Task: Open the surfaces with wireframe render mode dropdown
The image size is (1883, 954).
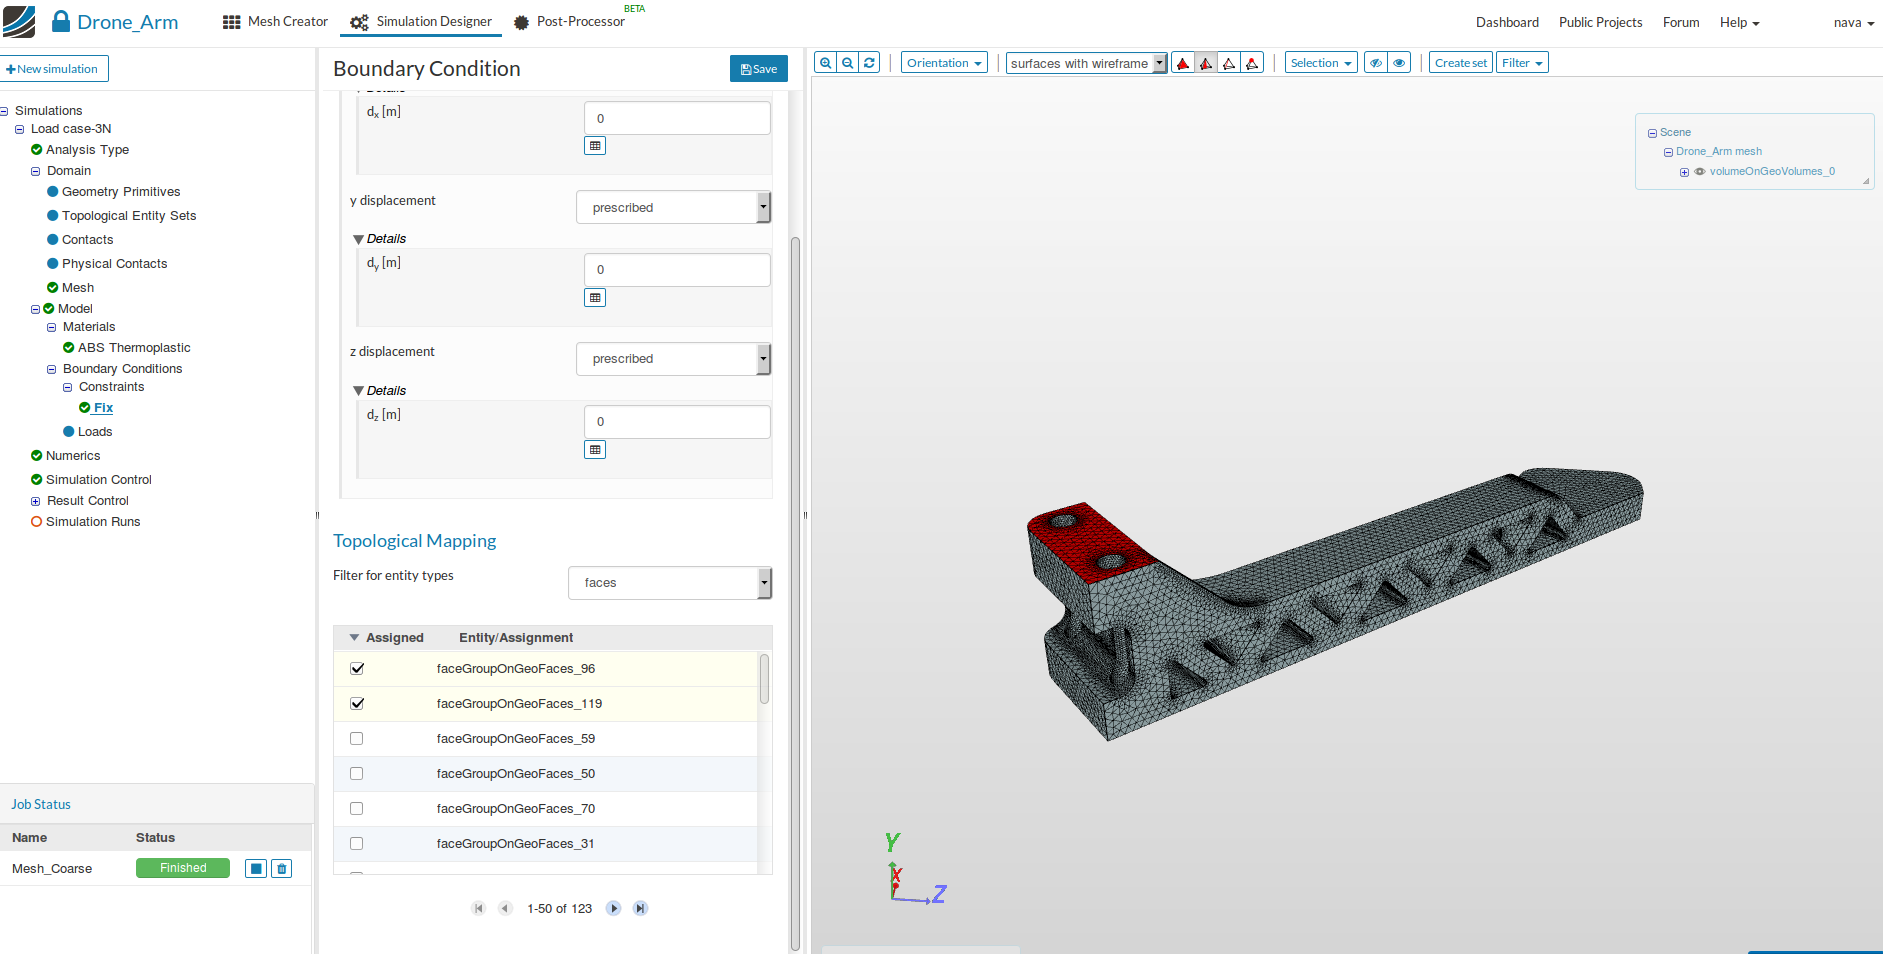Action: click(1086, 63)
